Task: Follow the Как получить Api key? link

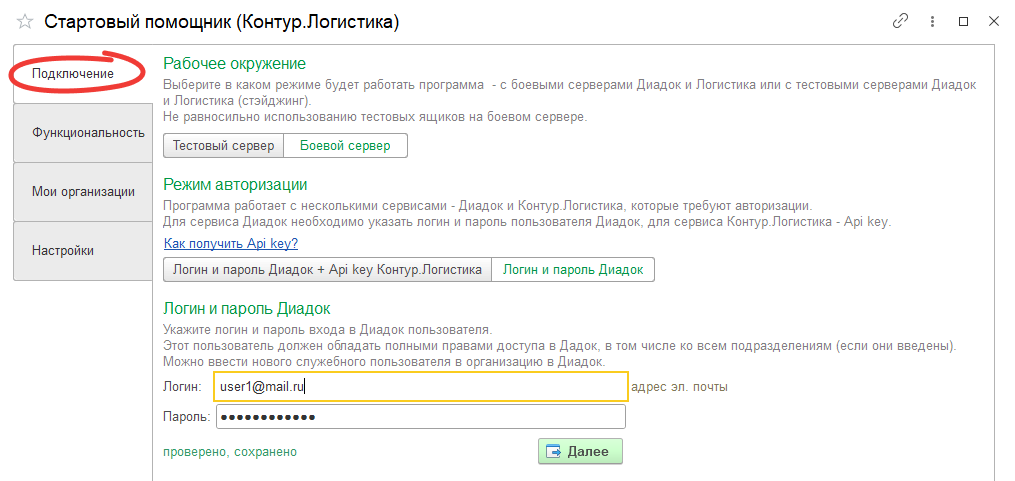Action: (x=231, y=244)
